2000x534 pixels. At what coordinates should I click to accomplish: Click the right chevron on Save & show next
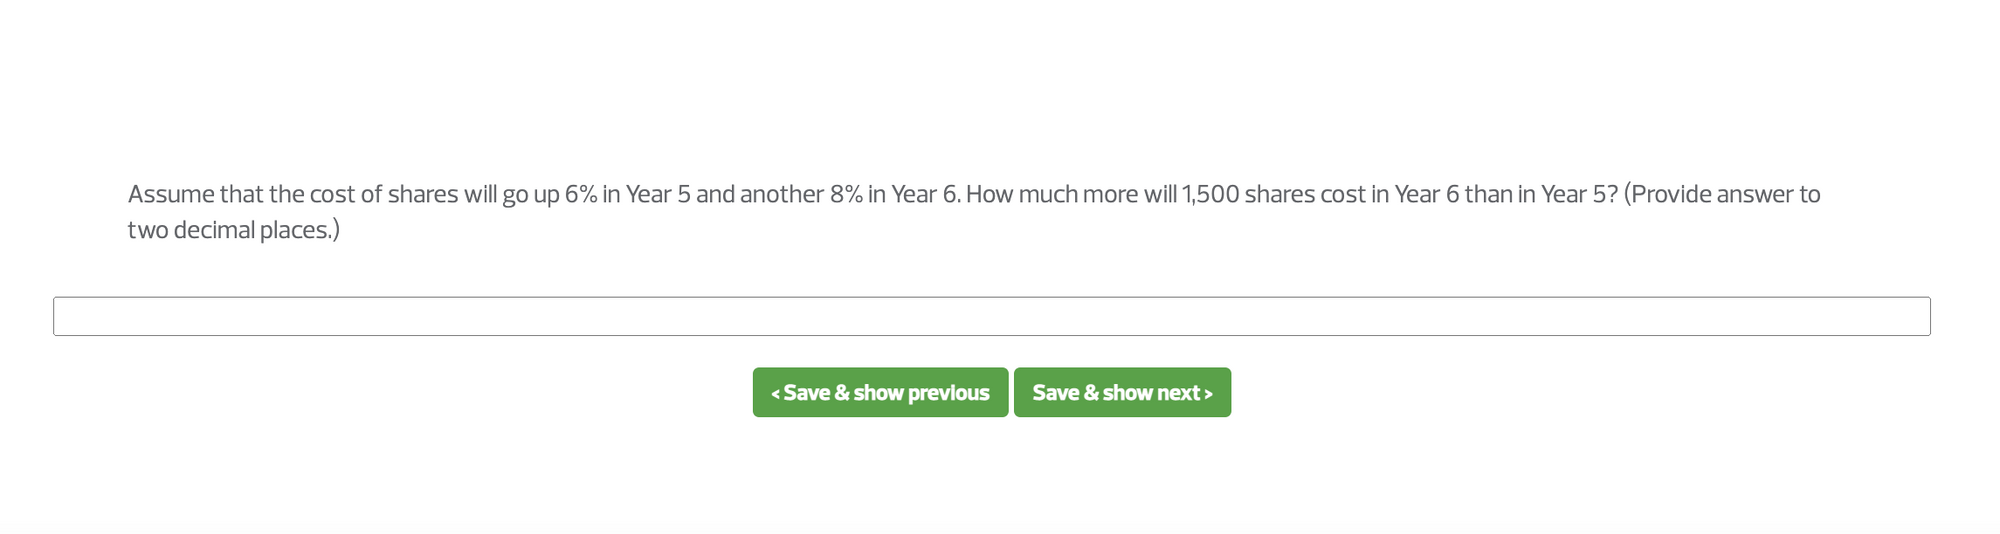[x=1208, y=393]
